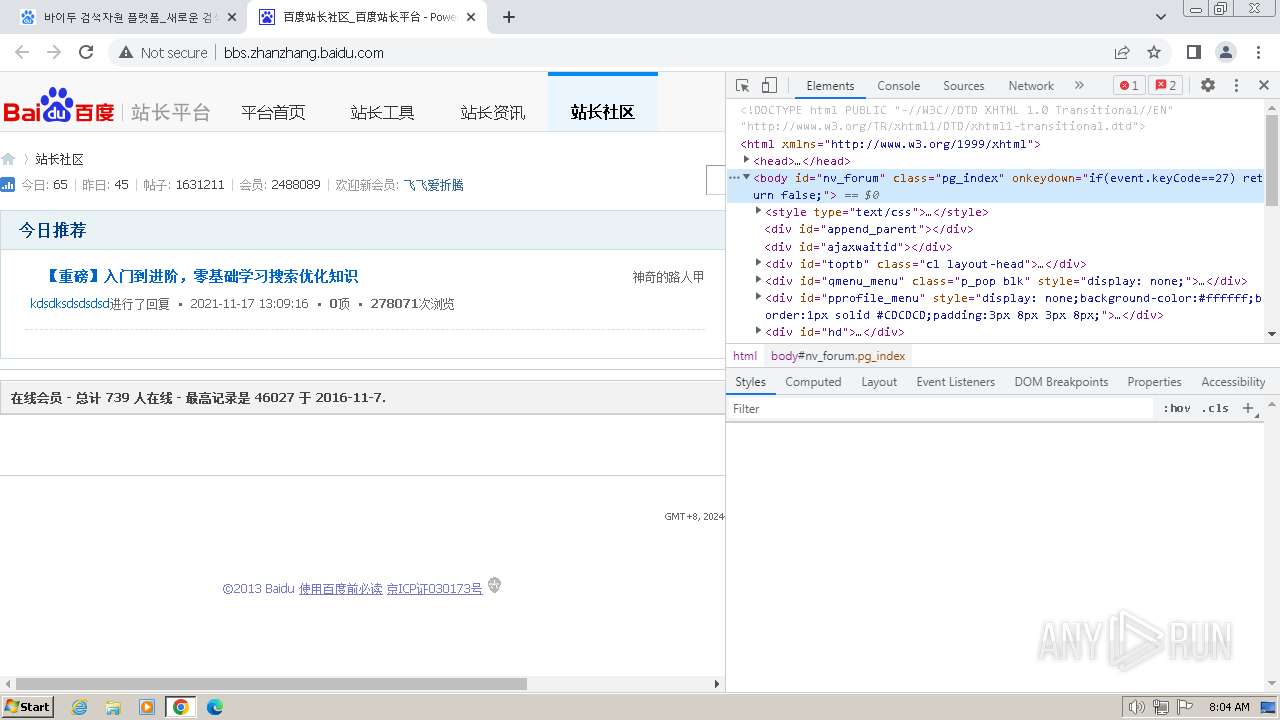1280x720 pixels.
Task: Open the DOM Breakpoints tab
Action: click(1061, 382)
